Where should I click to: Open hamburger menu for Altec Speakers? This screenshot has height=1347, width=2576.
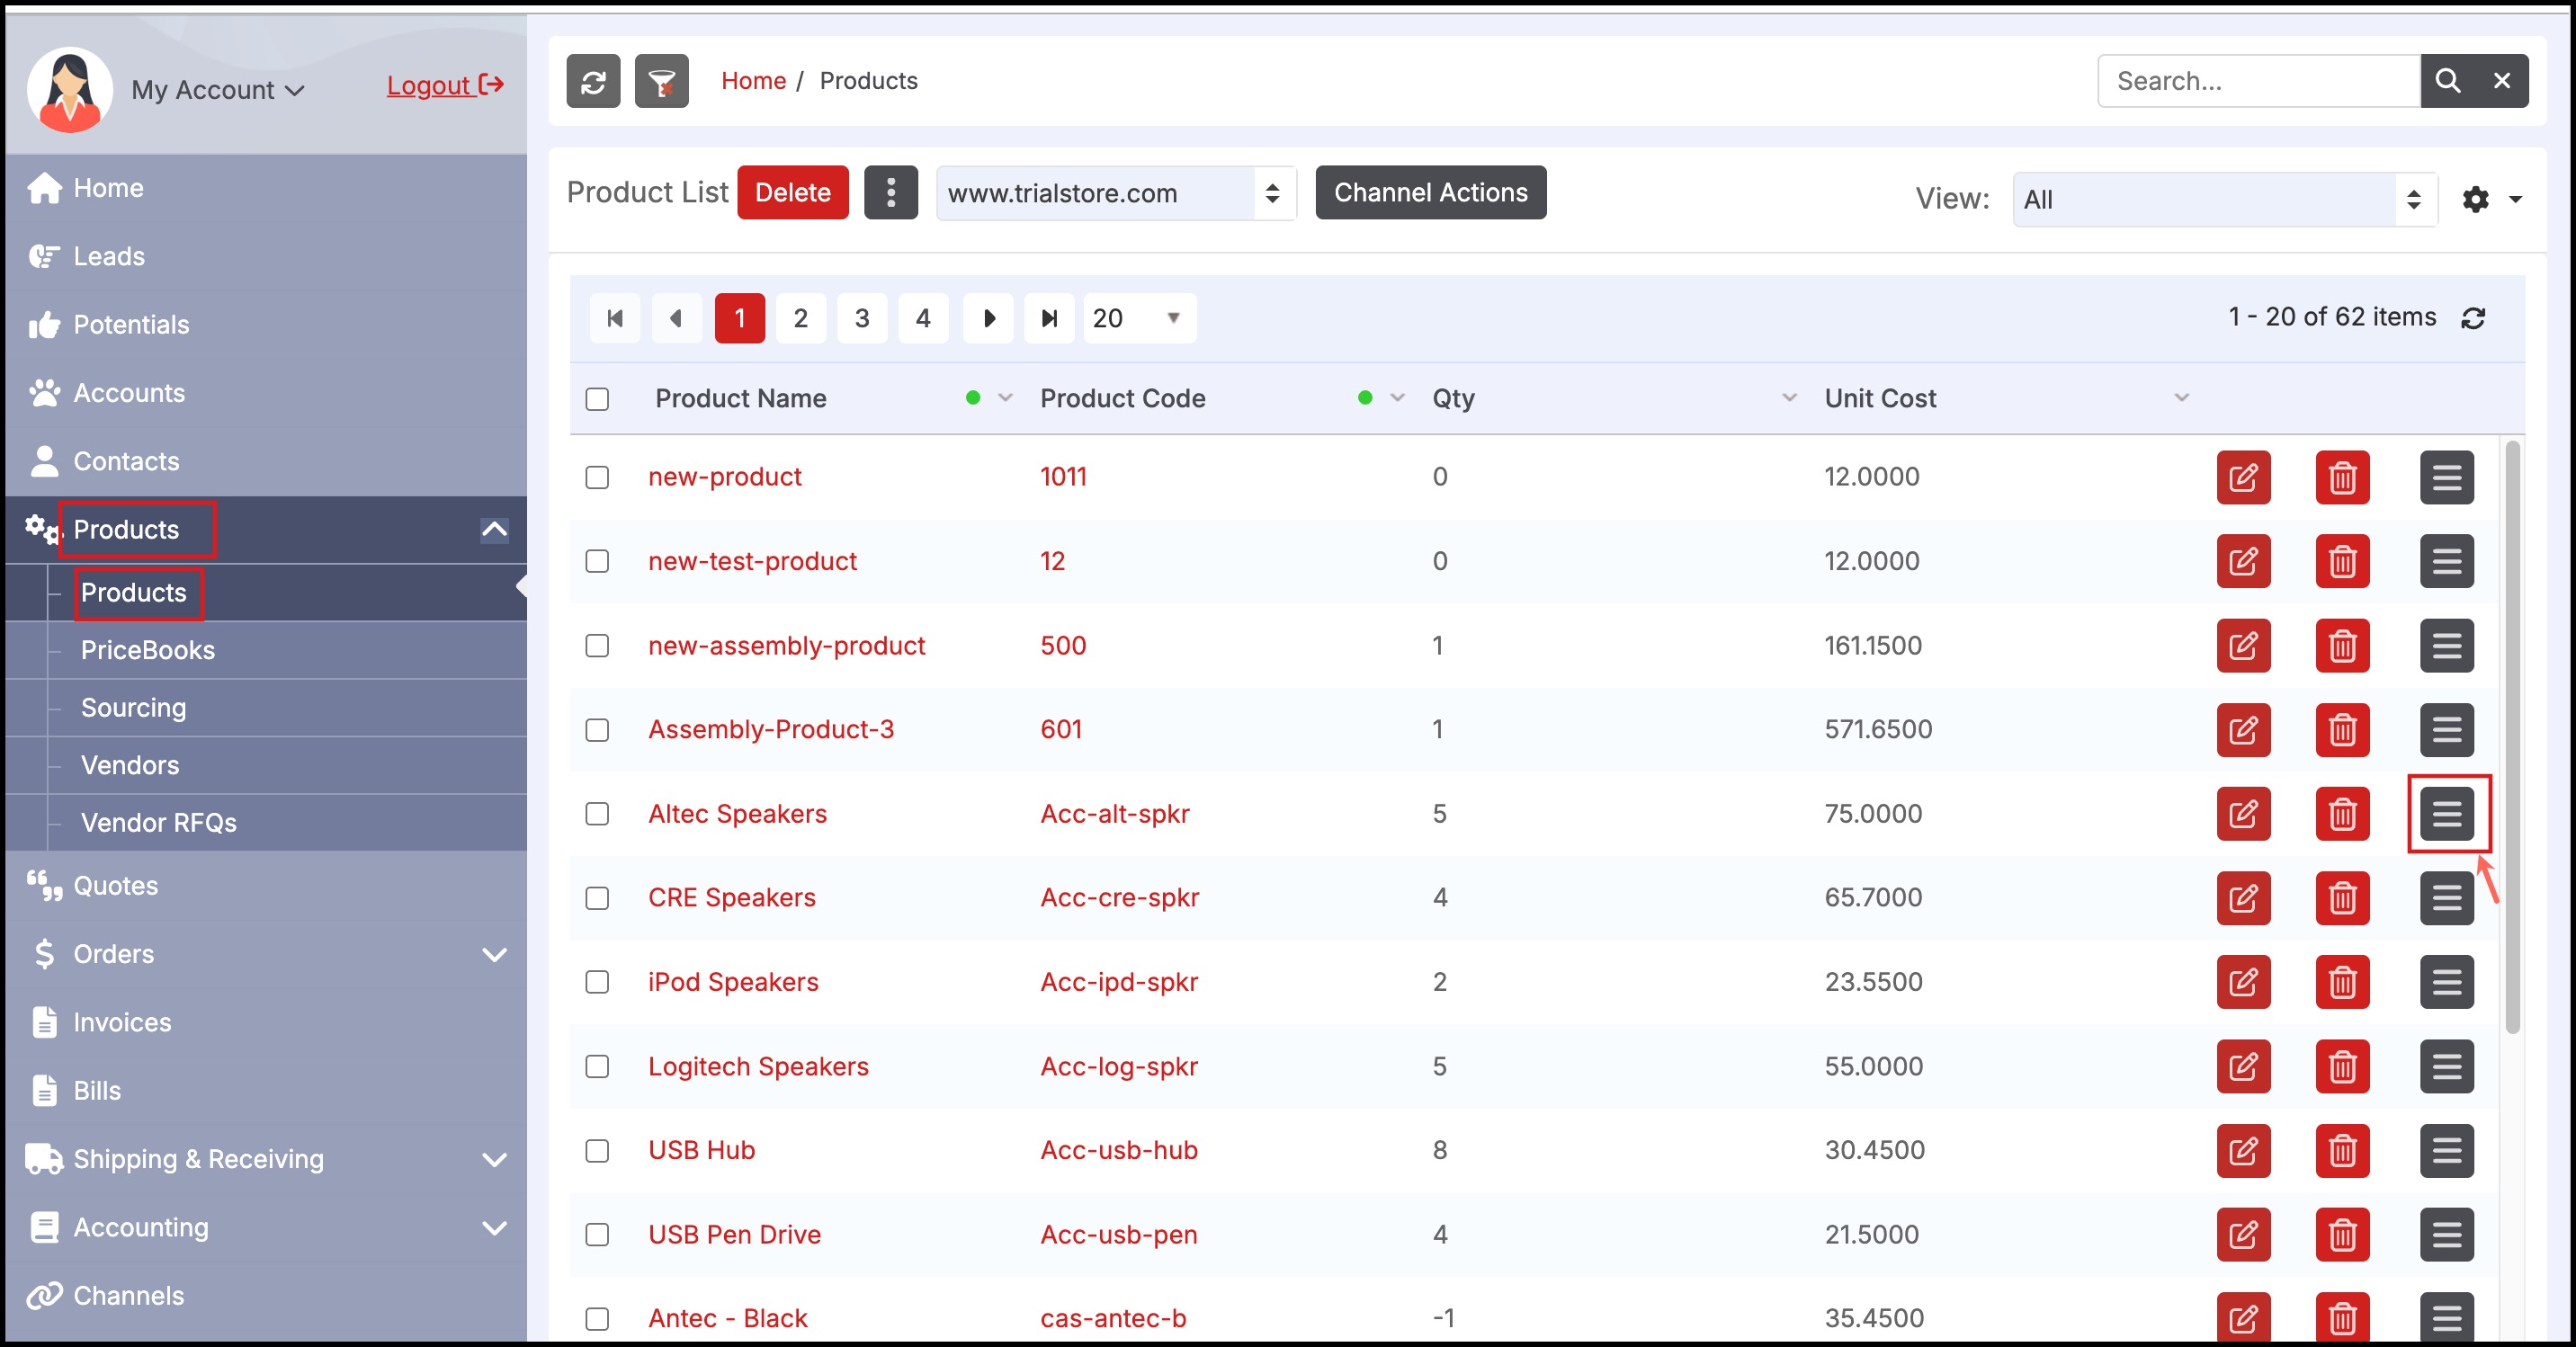(x=2446, y=813)
